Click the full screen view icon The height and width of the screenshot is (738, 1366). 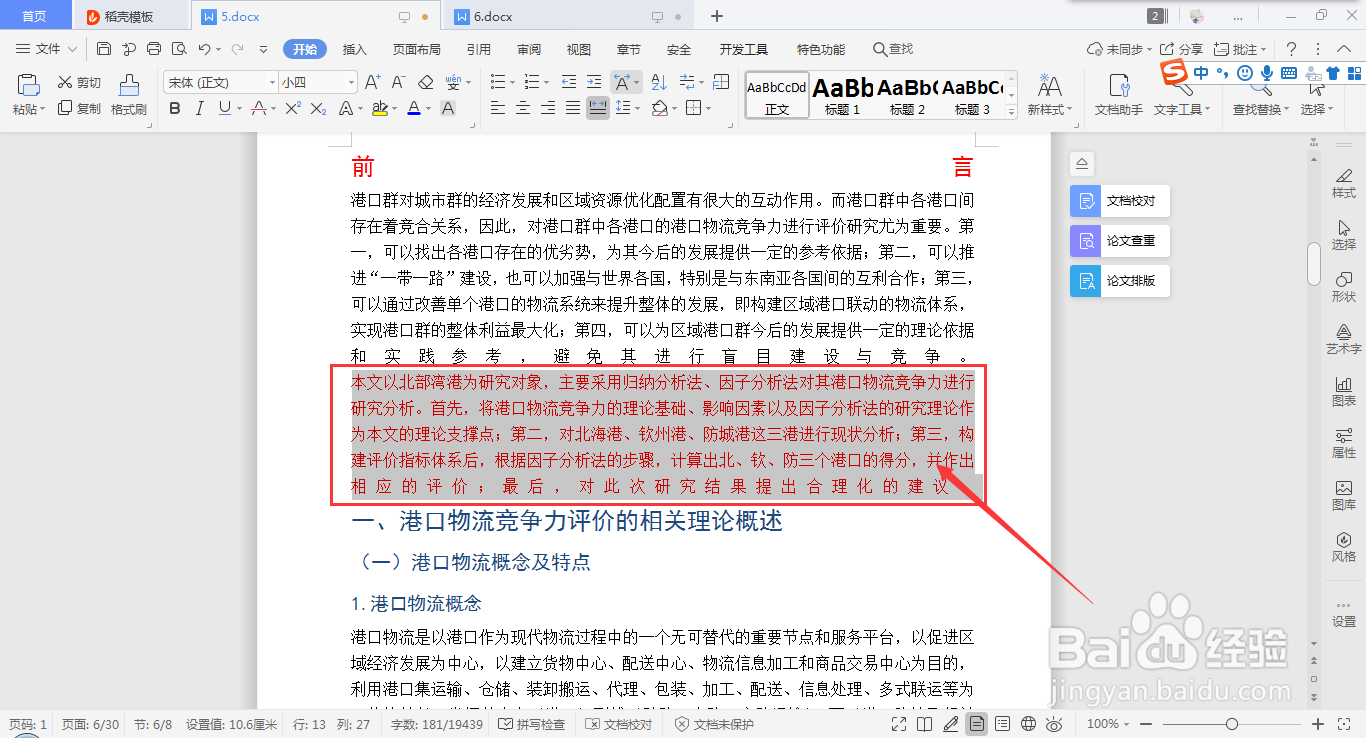point(897,722)
